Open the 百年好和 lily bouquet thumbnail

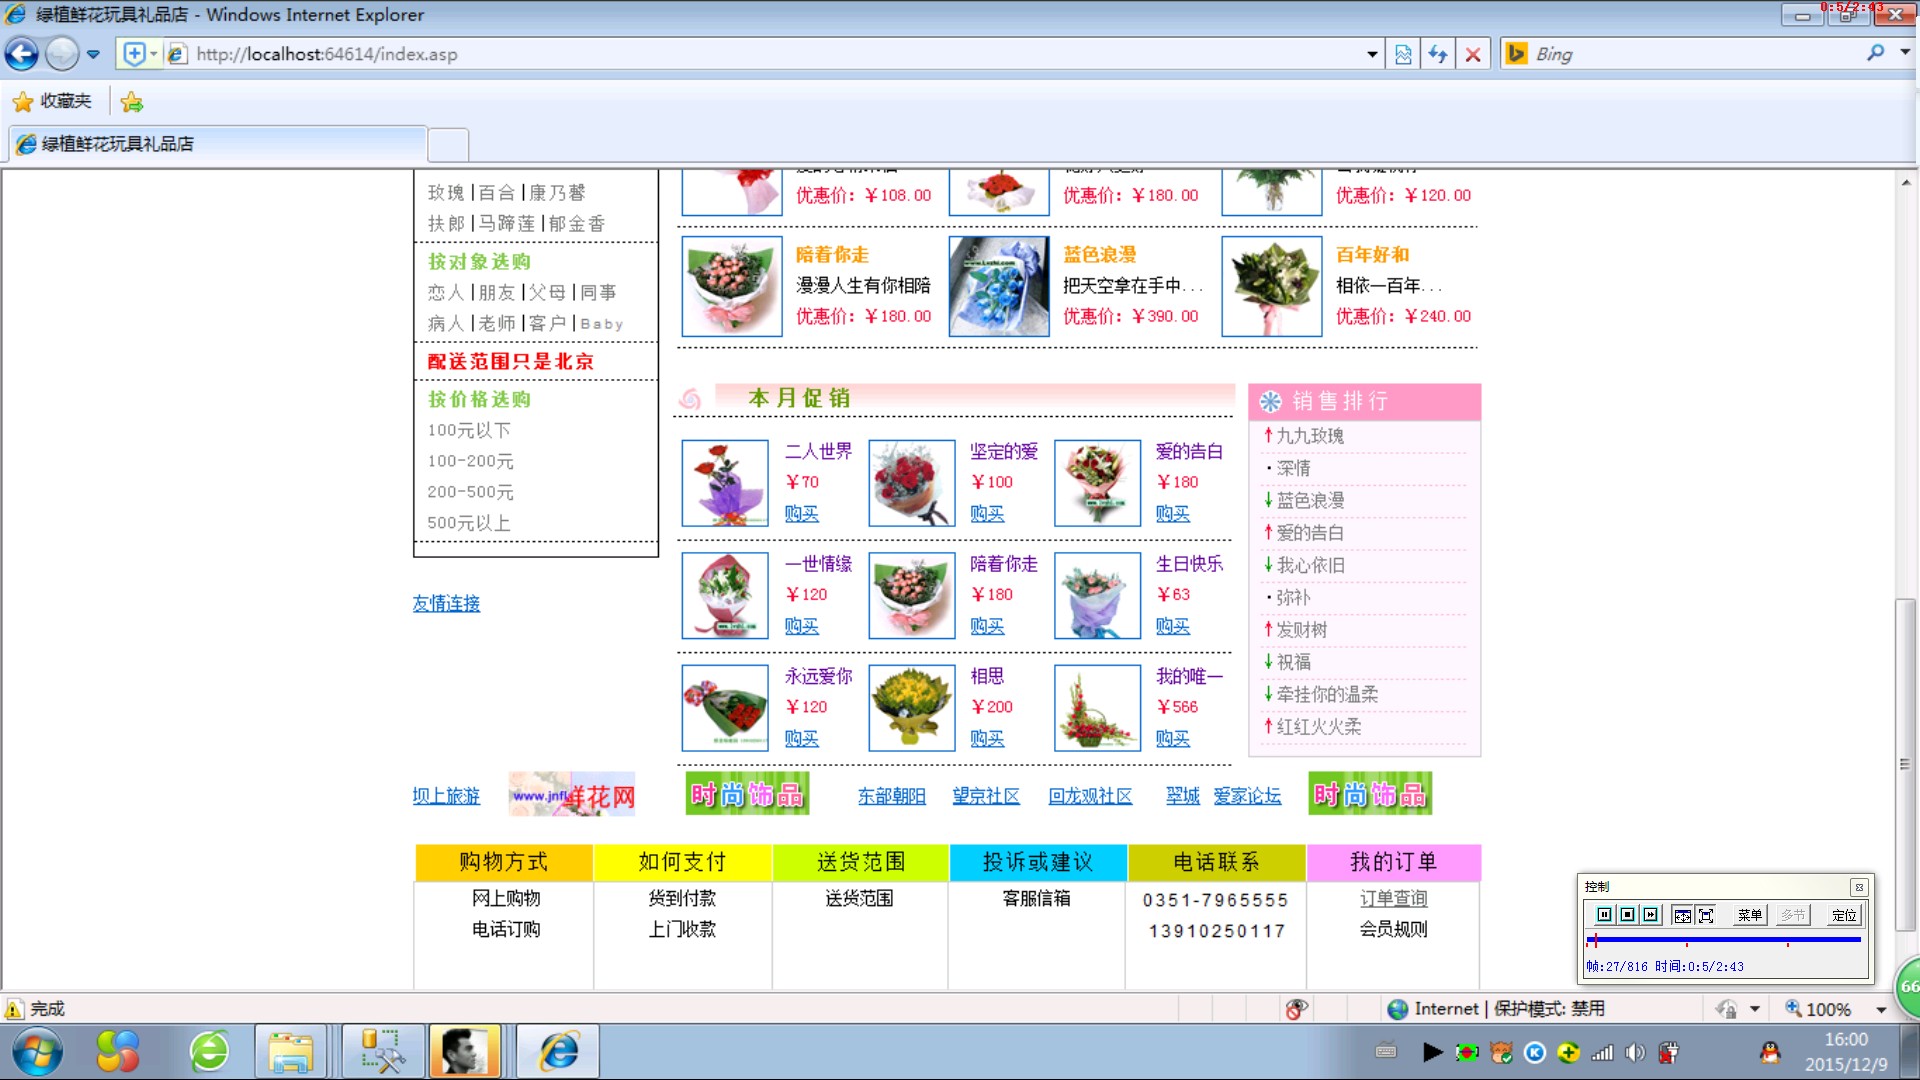click(1272, 286)
